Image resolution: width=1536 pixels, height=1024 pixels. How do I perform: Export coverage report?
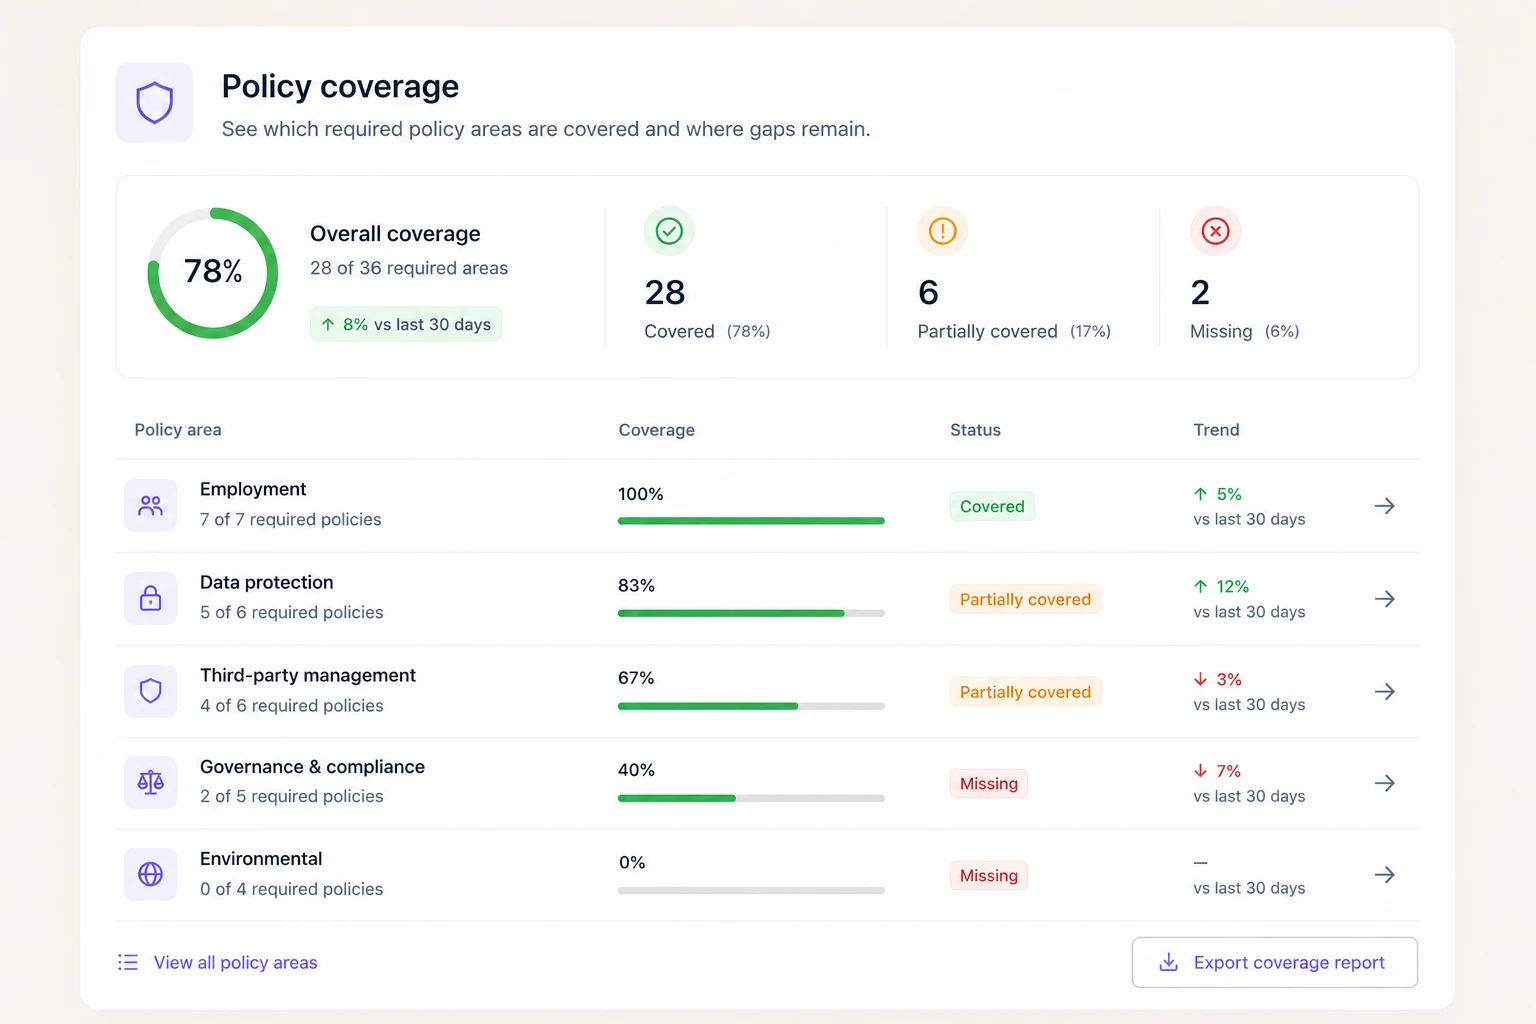(x=1275, y=962)
